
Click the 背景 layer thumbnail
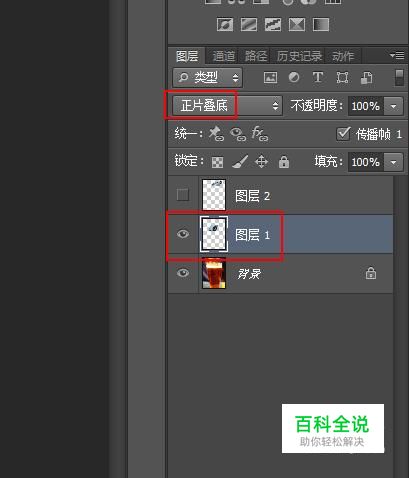(x=214, y=273)
